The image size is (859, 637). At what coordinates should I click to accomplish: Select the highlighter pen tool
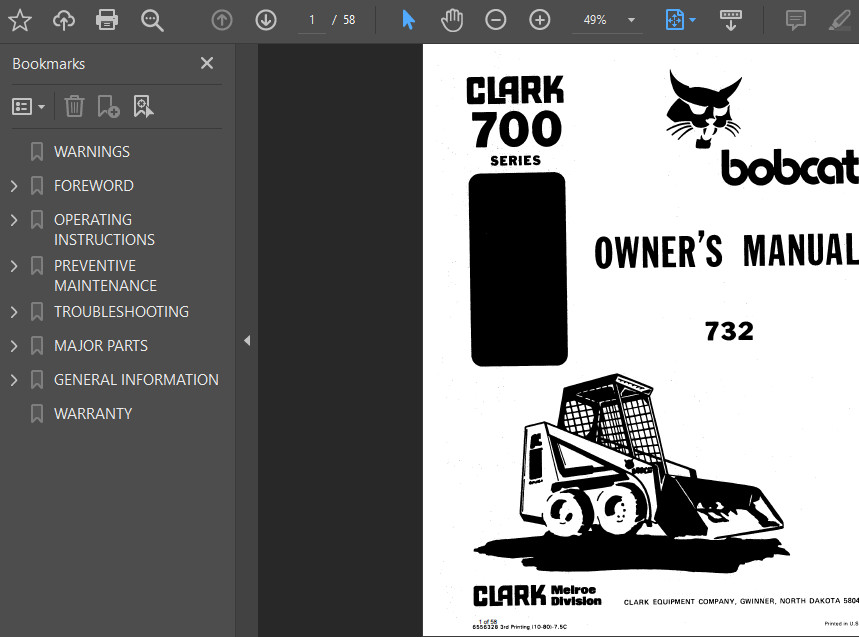[x=840, y=20]
